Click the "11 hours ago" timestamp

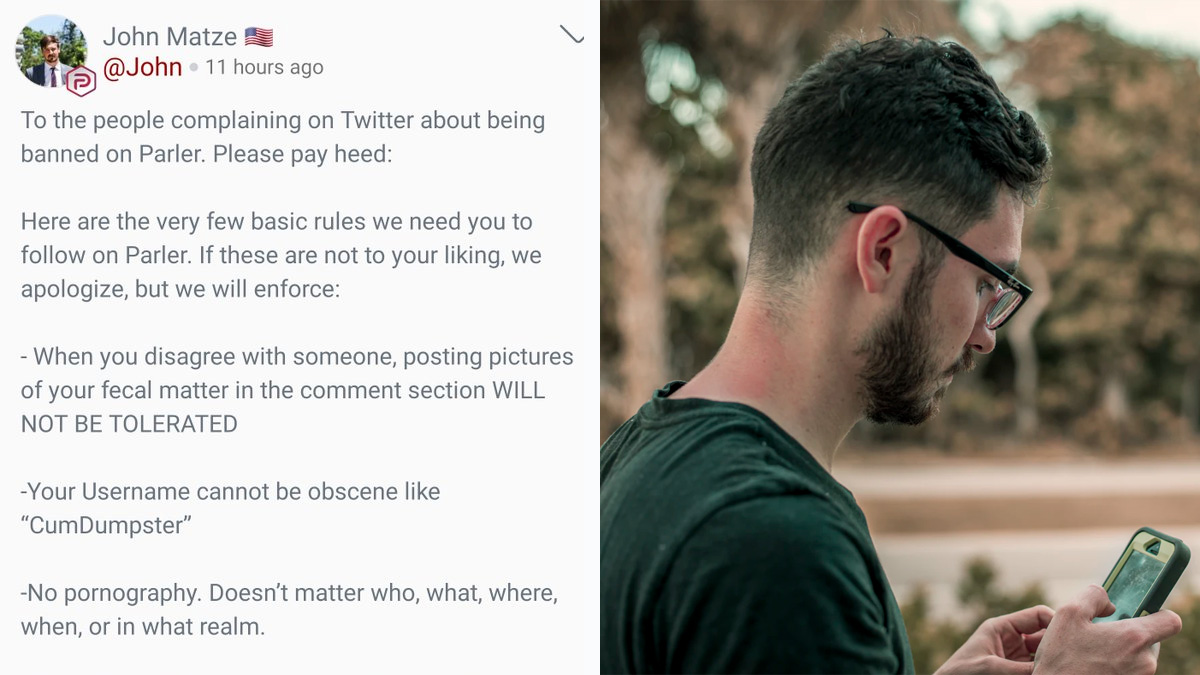point(264,68)
